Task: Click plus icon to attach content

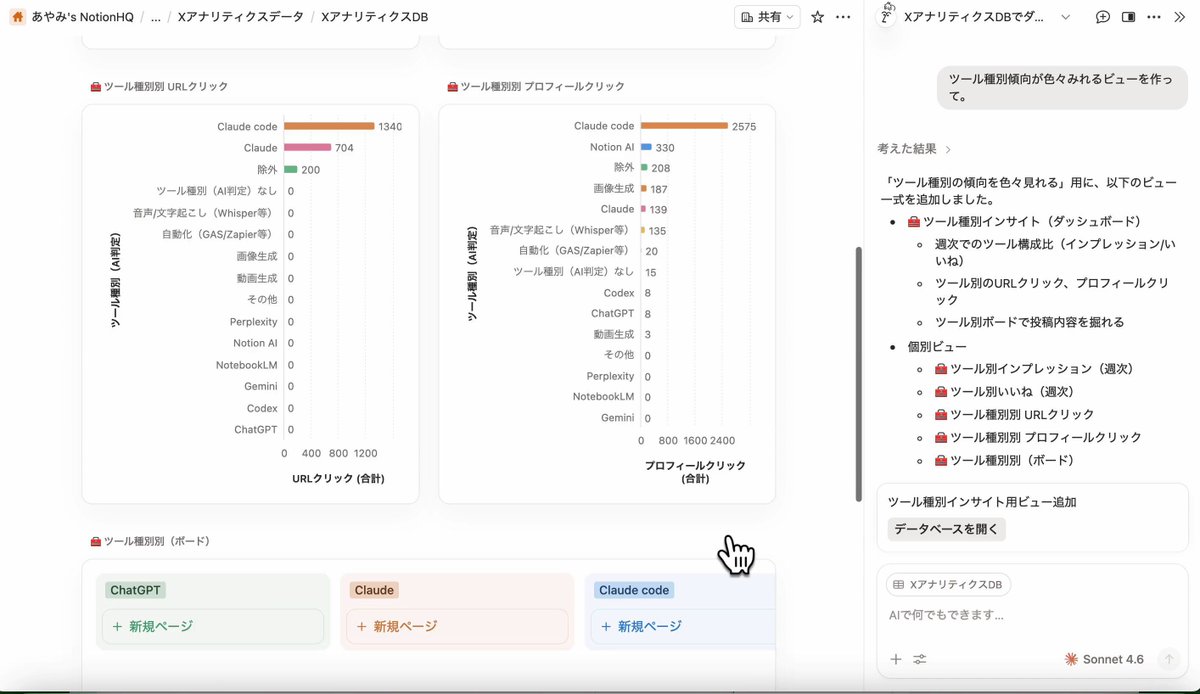Action: 896,659
